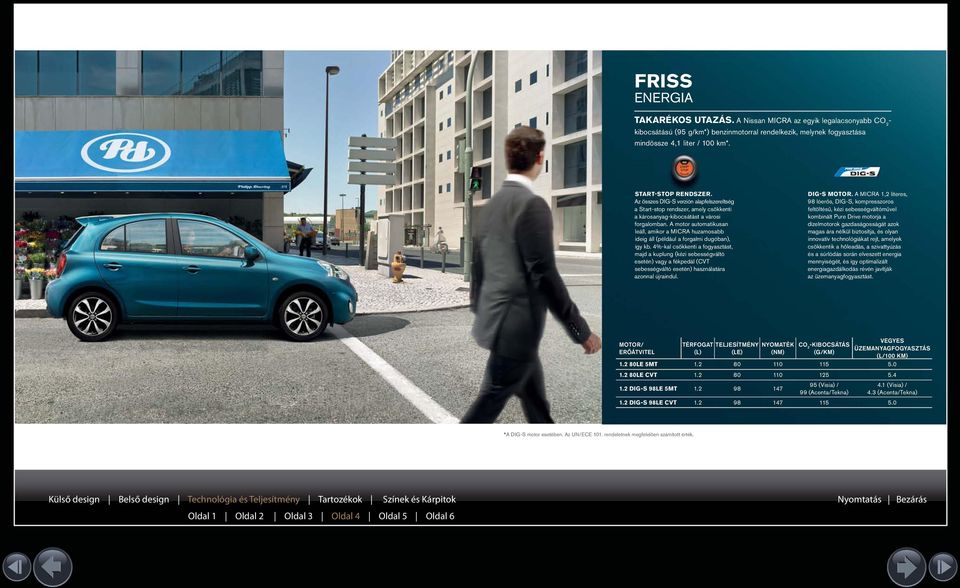Click the MOTOR/ERŐÁTVITEL column header
The height and width of the screenshot is (588, 960).
coord(637,348)
